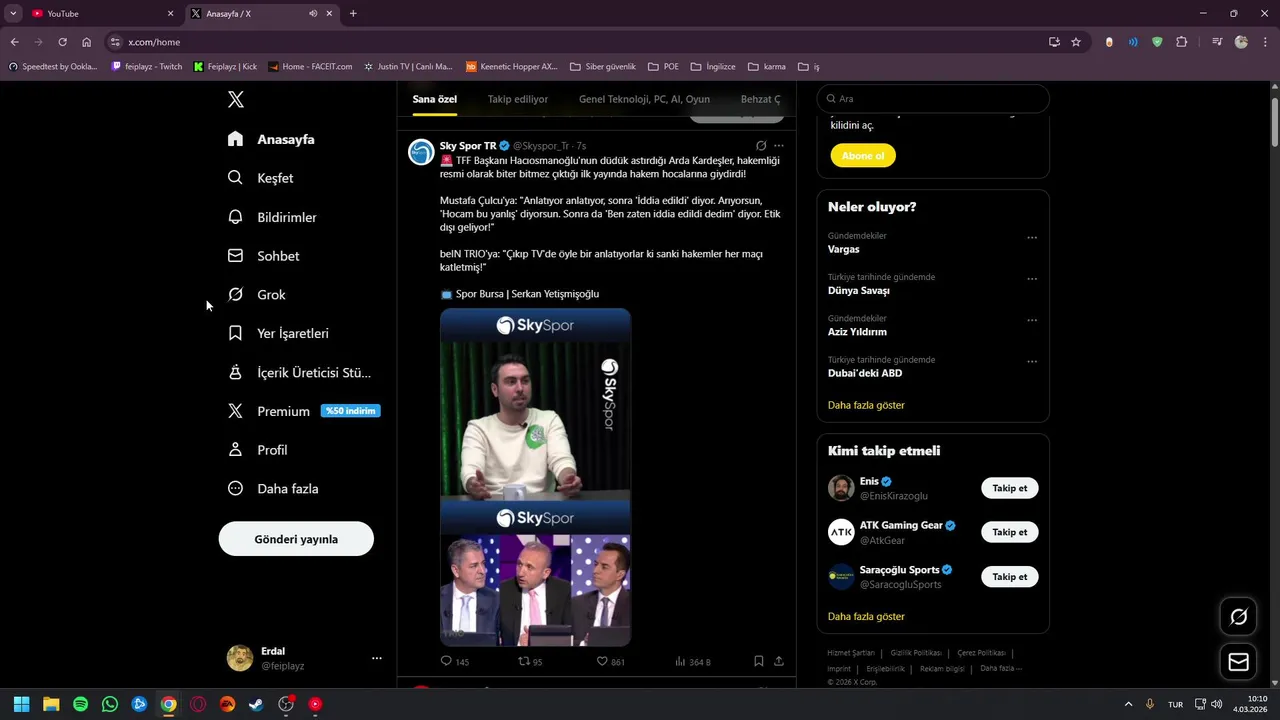Click reply icon on Sky Spor post
The height and width of the screenshot is (720, 1280).
click(446, 661)
